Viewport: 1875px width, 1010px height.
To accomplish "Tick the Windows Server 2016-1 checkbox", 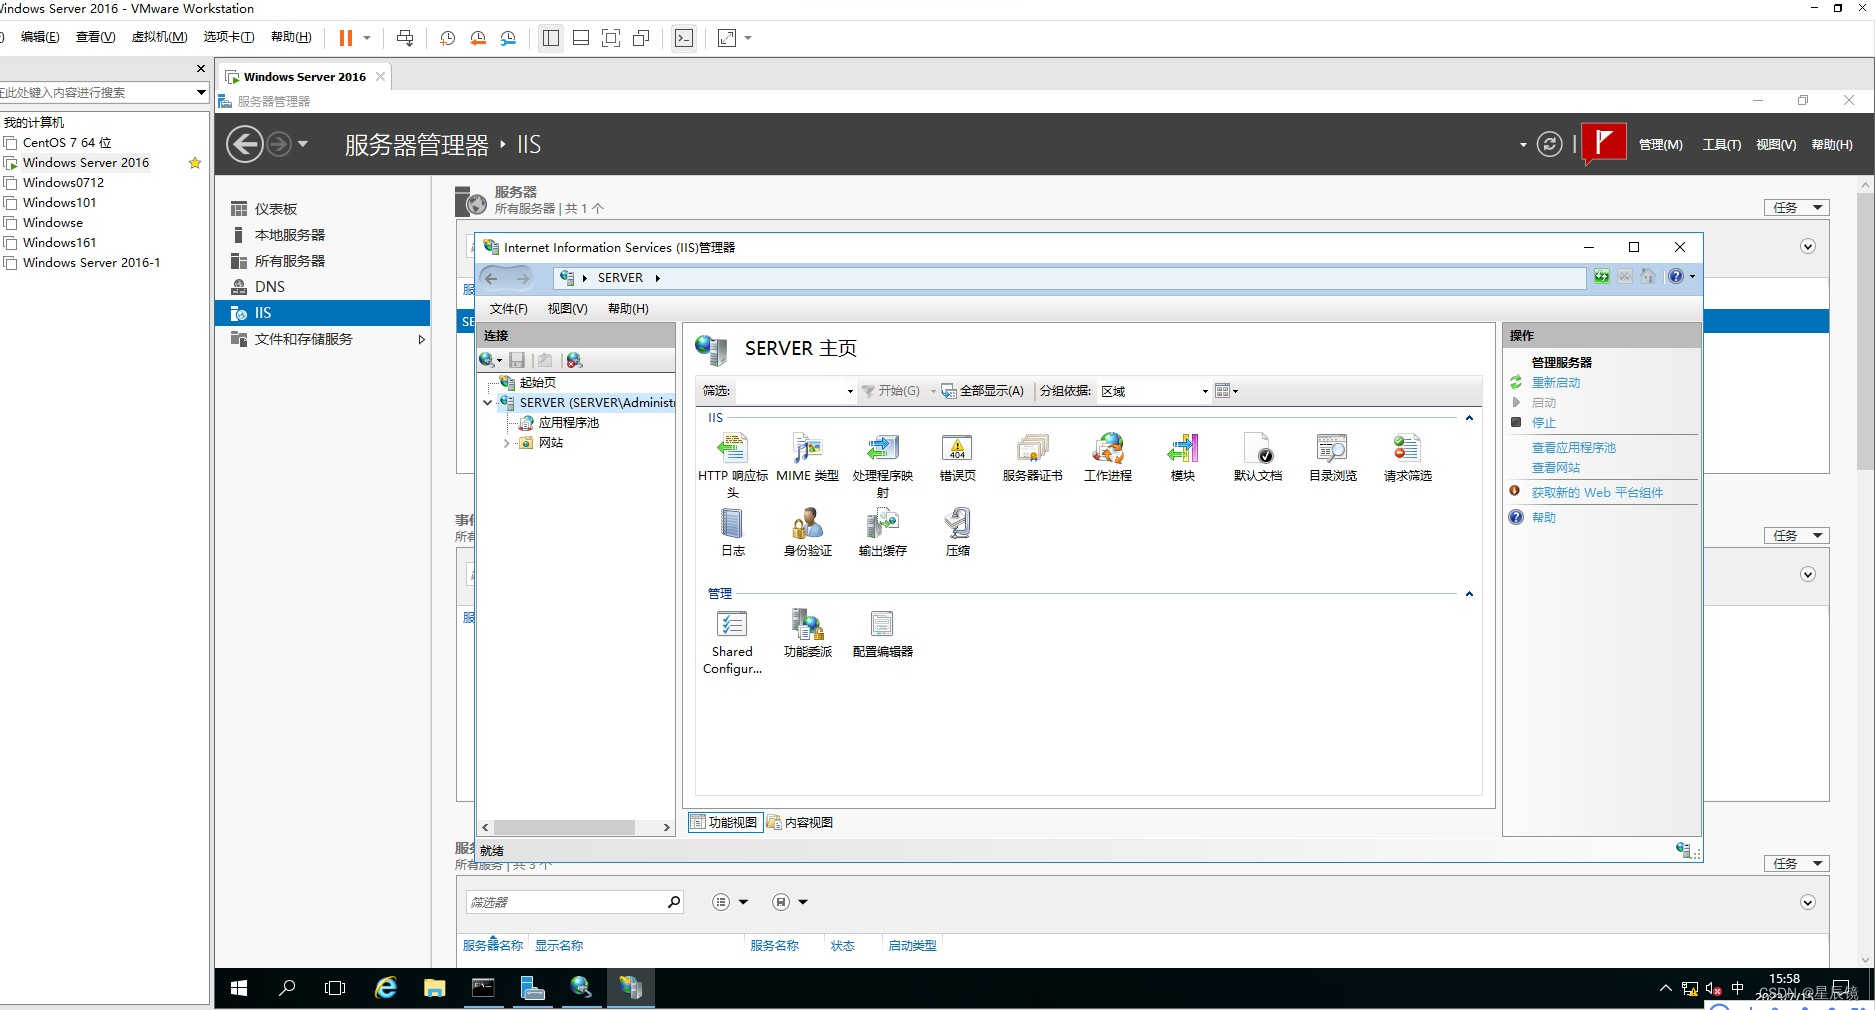I will pyautogui.click(x=11, y=263).
